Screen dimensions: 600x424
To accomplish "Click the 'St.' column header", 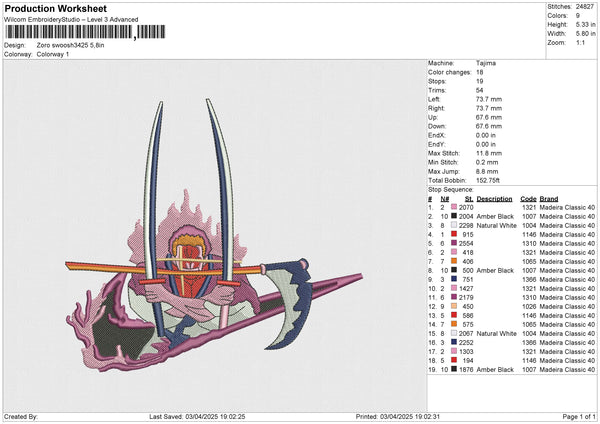I will click(469, 199).
